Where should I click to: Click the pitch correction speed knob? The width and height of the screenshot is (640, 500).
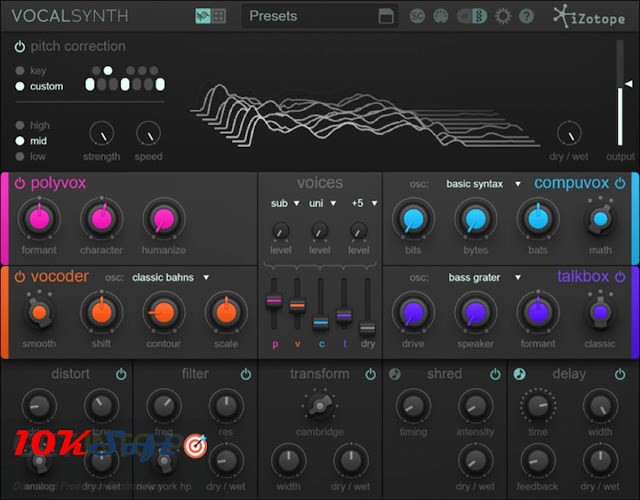(x=149, y=133)
